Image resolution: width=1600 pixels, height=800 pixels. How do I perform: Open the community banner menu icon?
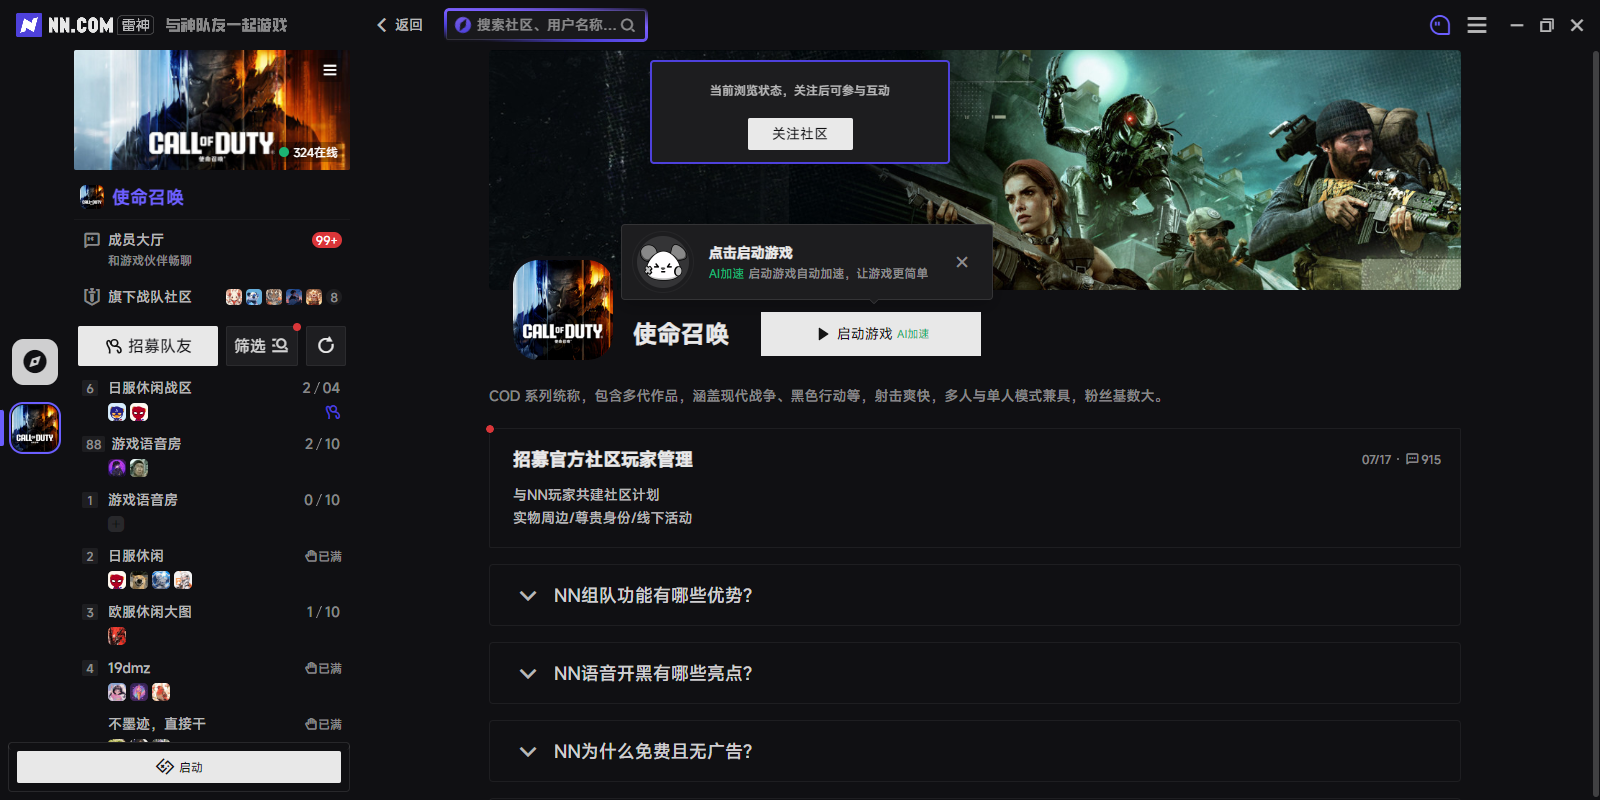[330, 70]
